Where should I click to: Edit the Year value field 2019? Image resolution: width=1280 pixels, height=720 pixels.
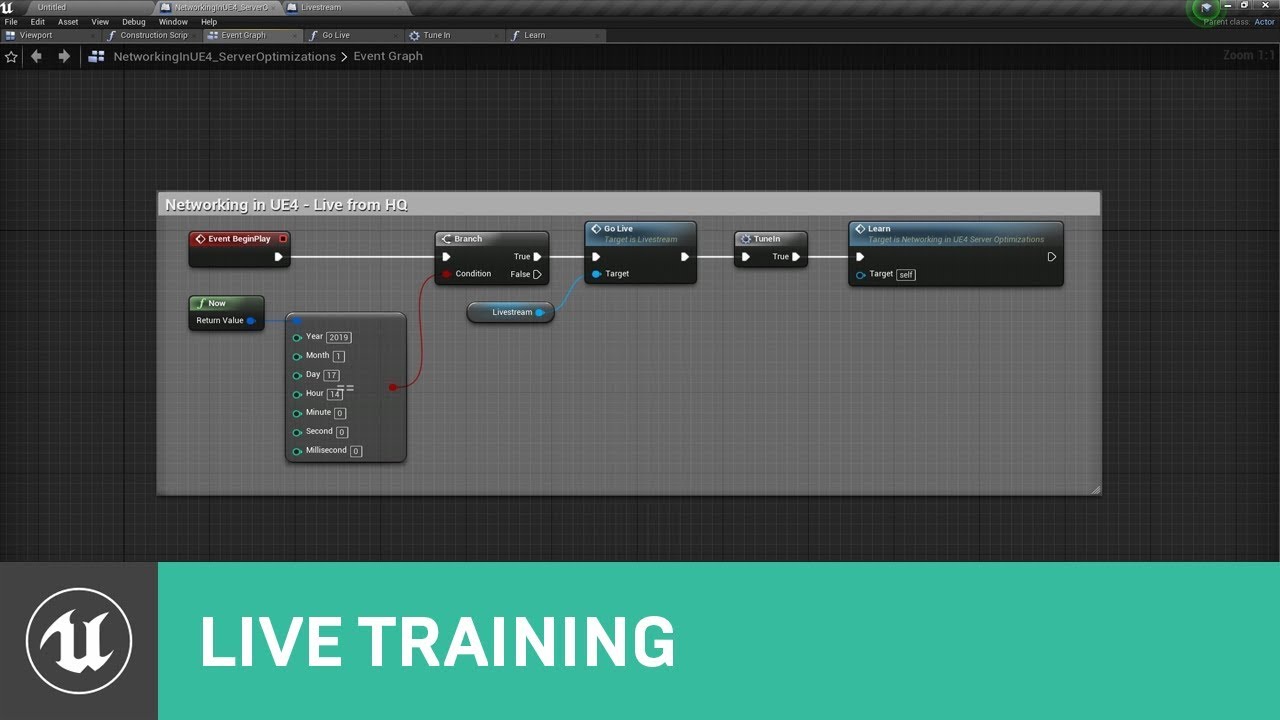coord(338,338)
